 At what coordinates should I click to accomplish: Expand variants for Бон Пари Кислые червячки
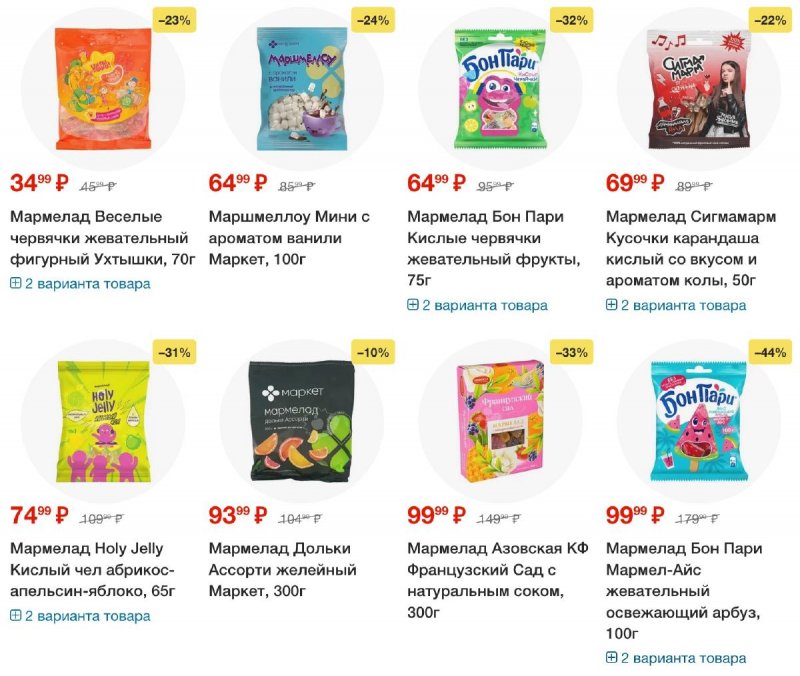pos(478,305)
